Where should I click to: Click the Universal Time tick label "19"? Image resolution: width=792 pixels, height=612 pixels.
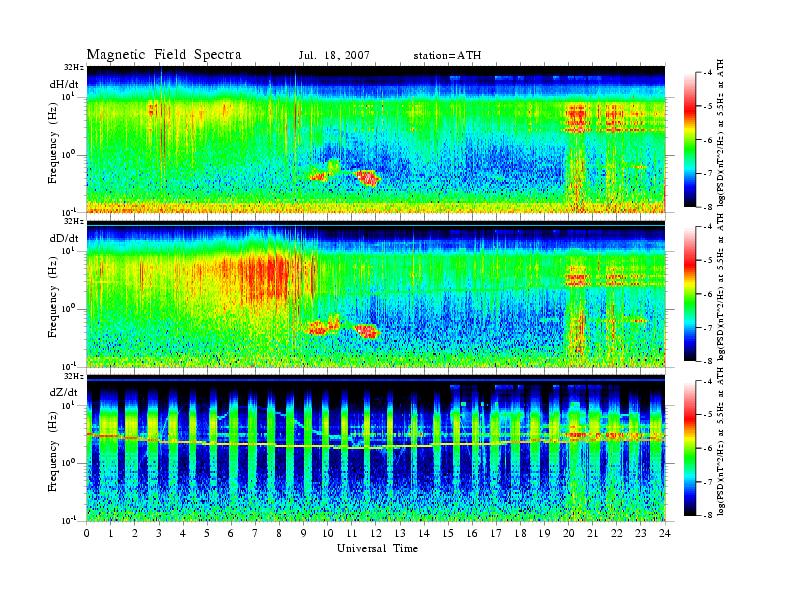[544, 534]
